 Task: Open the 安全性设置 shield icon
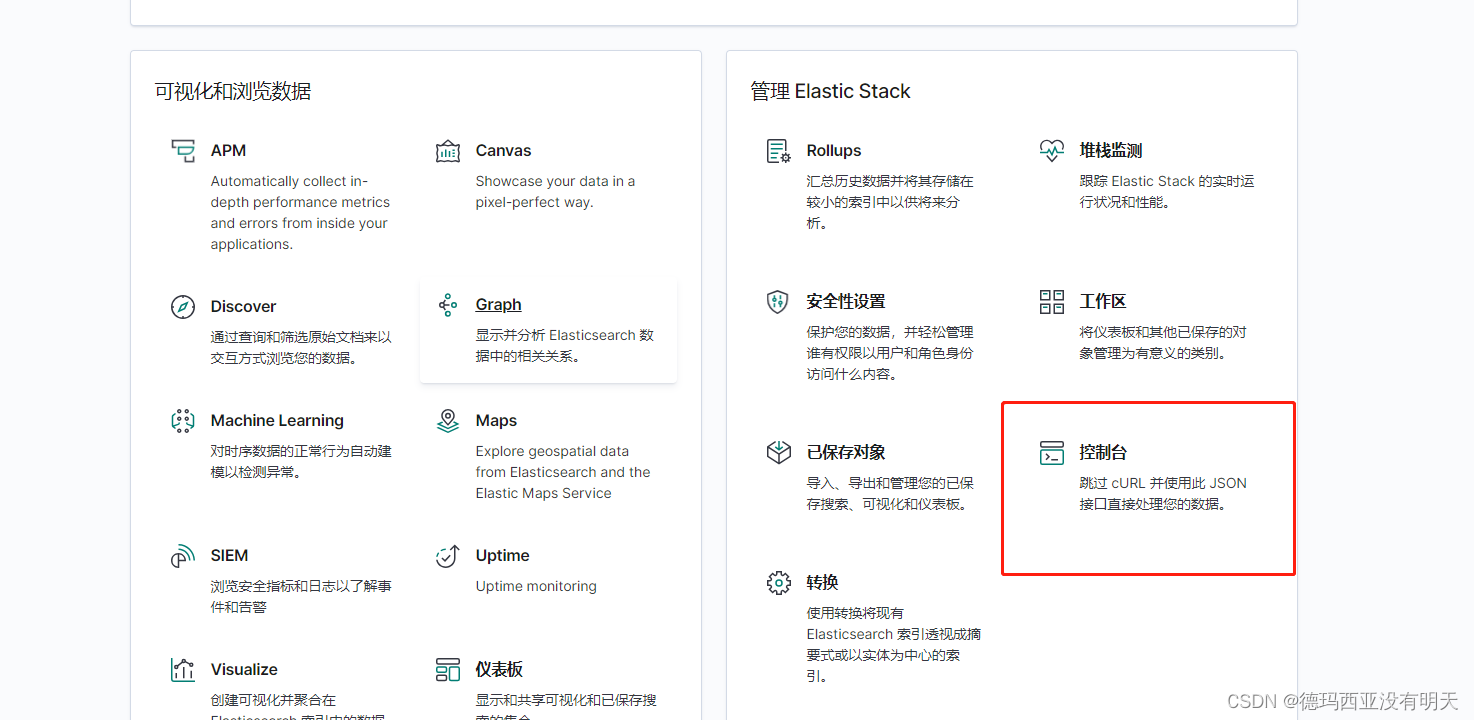778,302
